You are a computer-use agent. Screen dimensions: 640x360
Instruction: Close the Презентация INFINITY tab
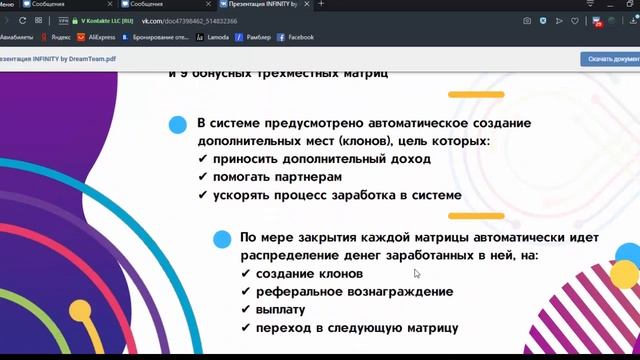coord(307,4)
